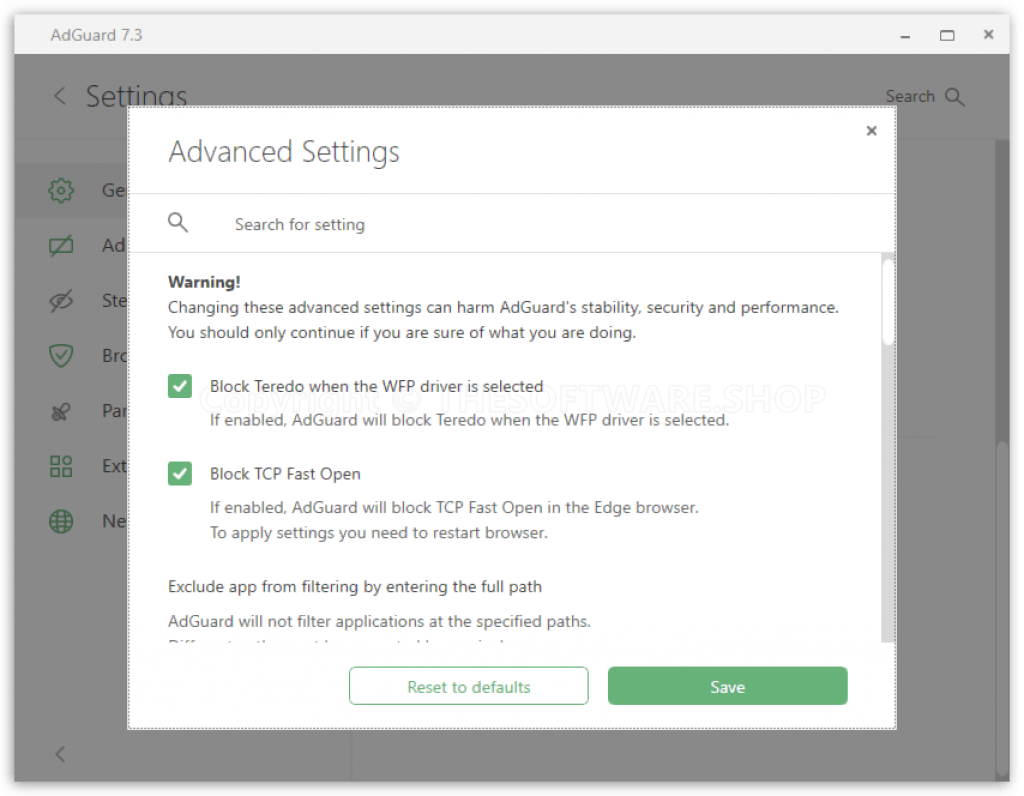Uncheck Block Teredo when WFP driver selected
The width and height of the screenshot is (1024, 796).
click(180, 386)
